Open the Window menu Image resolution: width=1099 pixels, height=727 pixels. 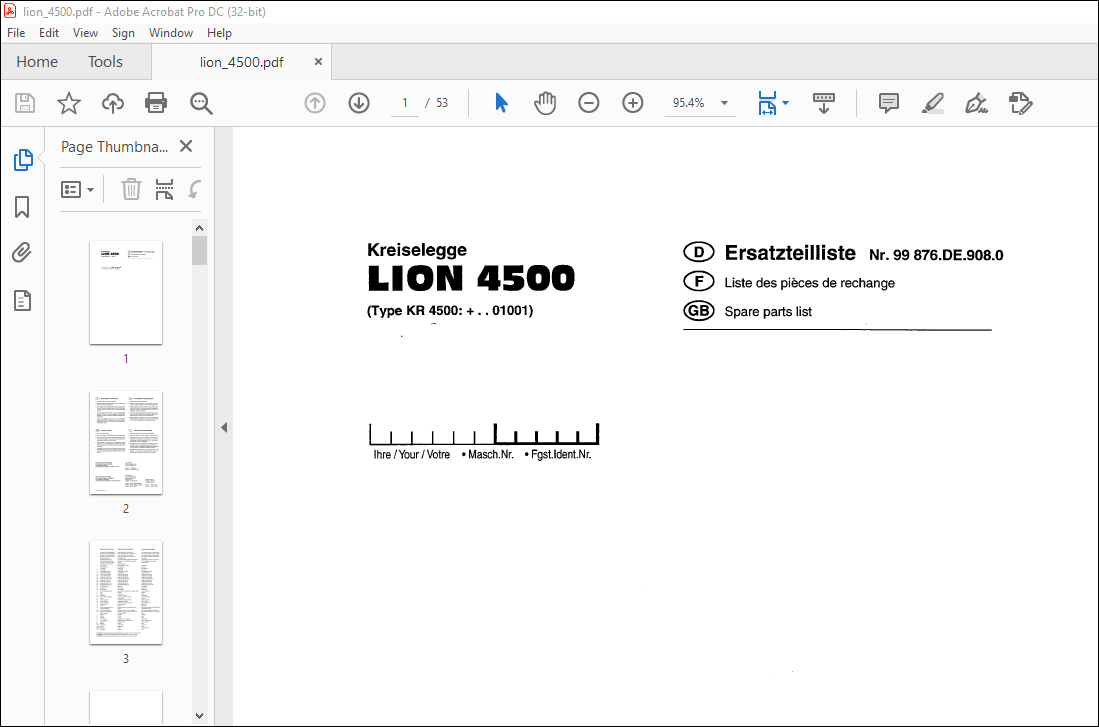(x=170, y=33)
